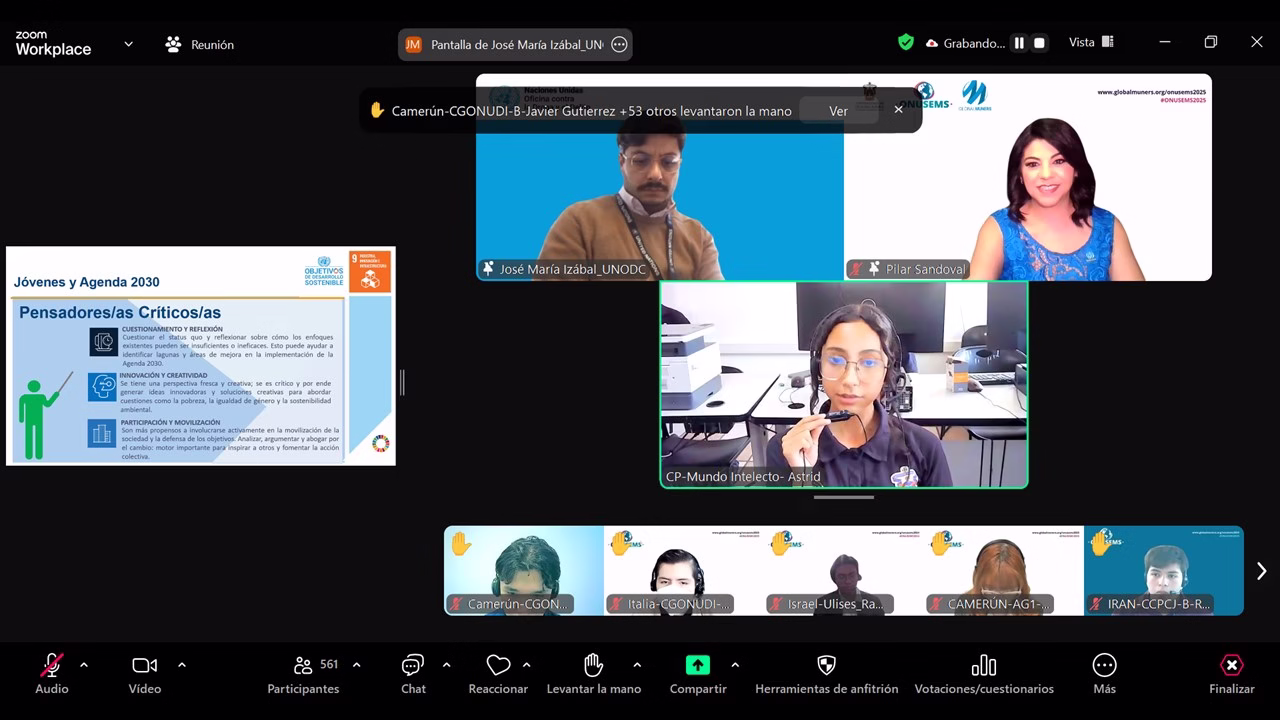1280x720 pixels.
Task: Expand video options arrow
Action: point(182,665)
